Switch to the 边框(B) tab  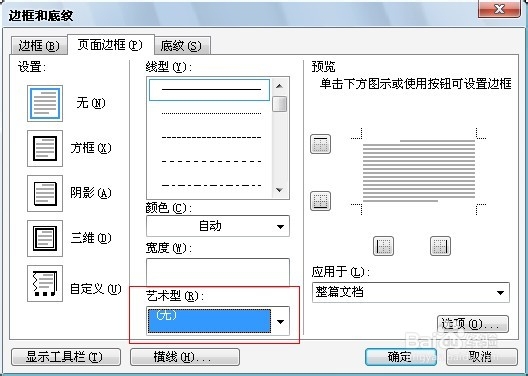point(39,45)
